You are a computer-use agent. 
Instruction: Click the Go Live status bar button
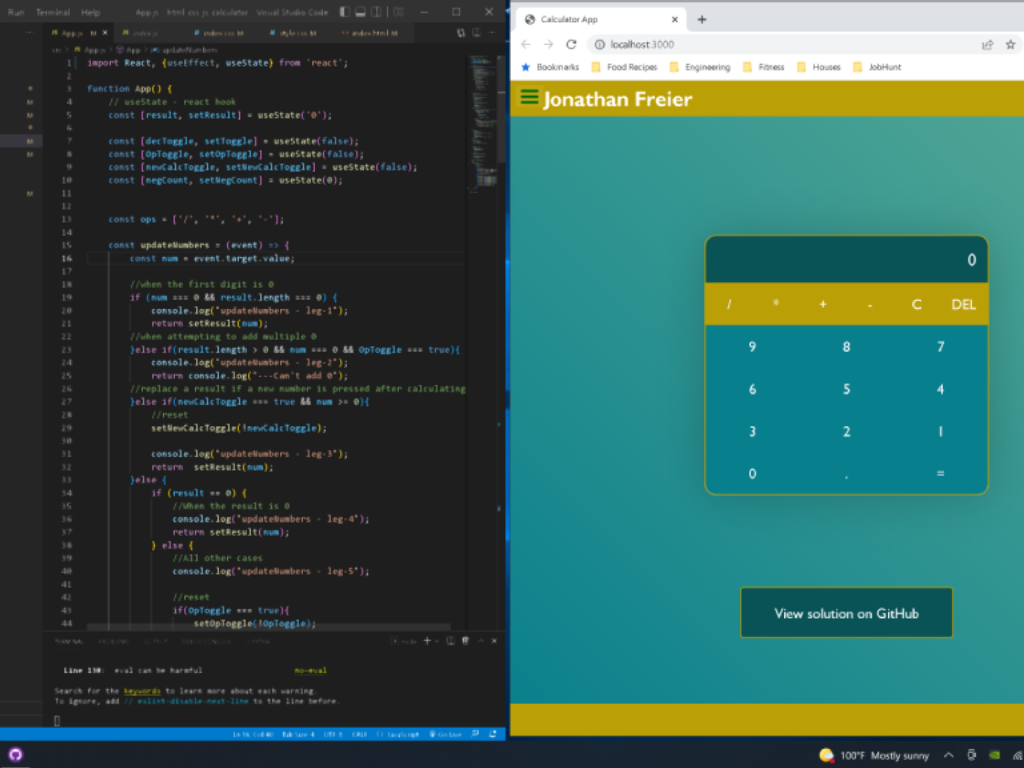(445, 734)
